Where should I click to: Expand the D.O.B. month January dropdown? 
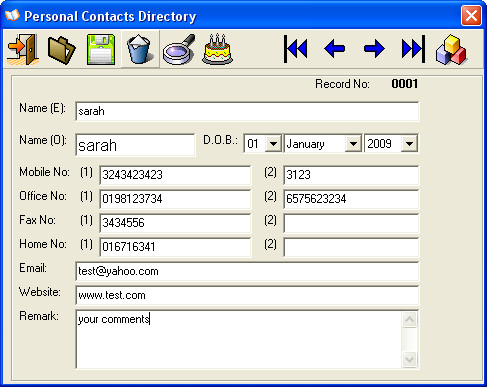(x=353, y=144)
